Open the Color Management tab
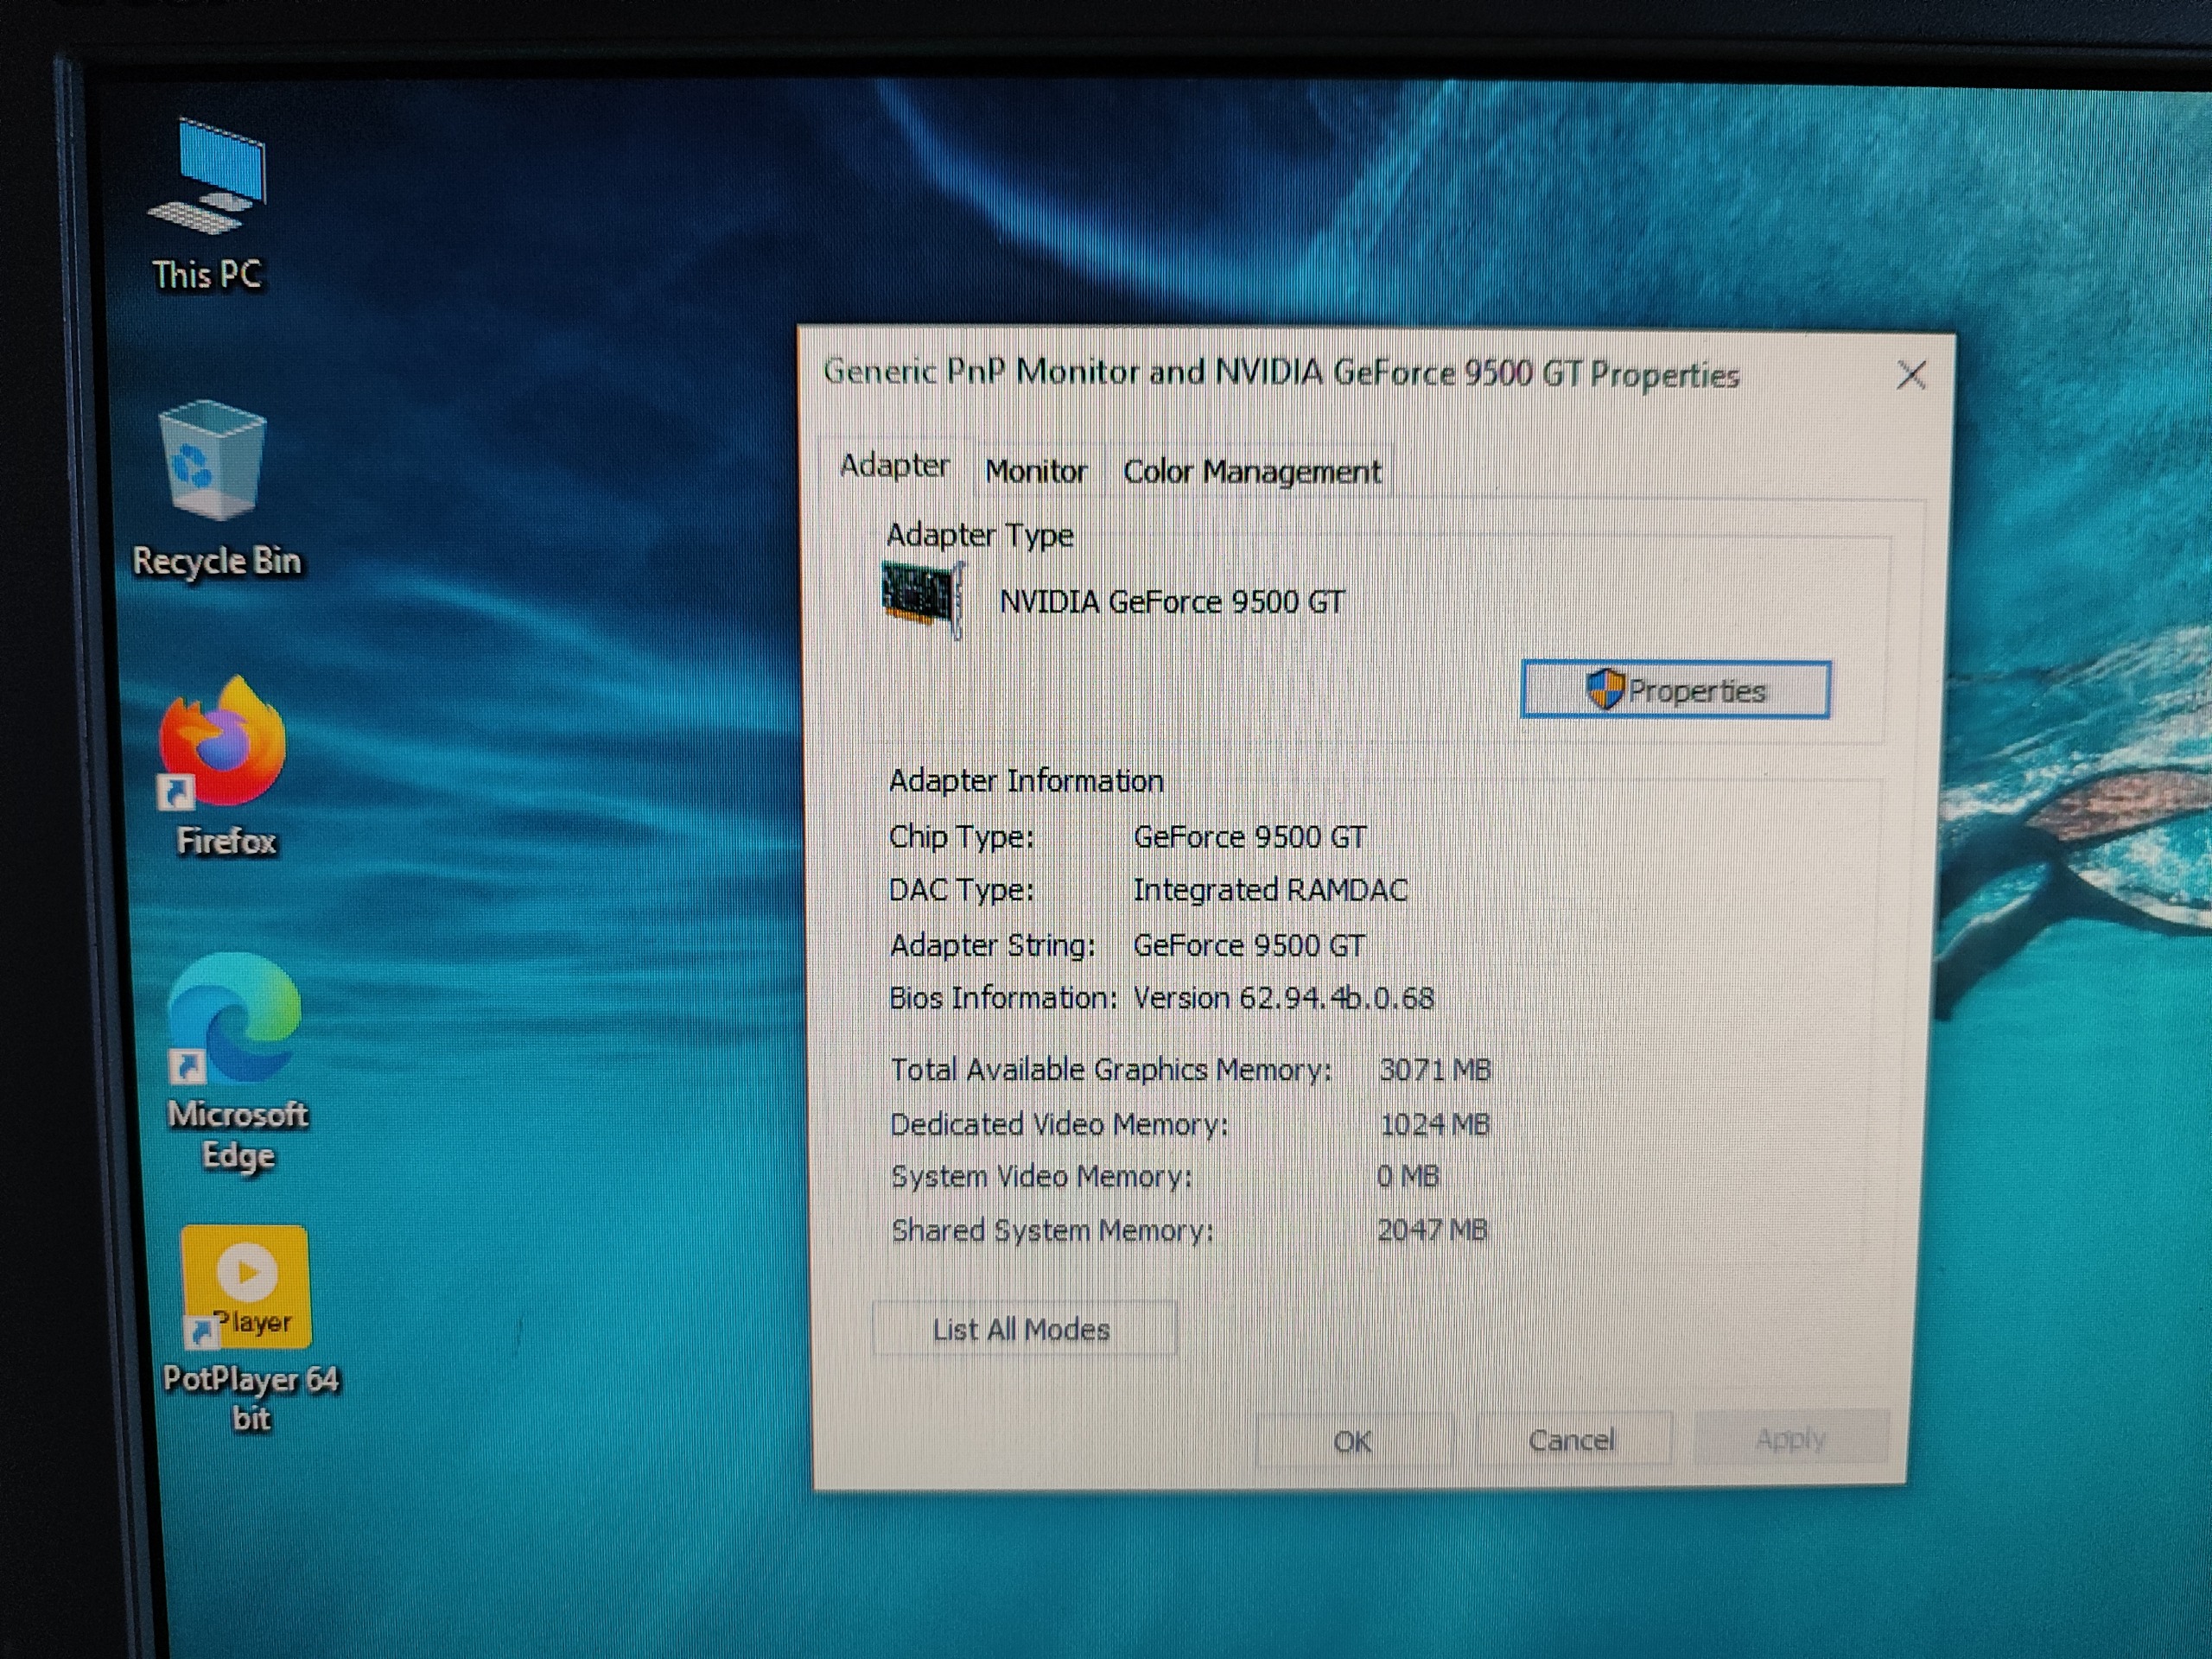2212x1659 pixels. 1251,471
